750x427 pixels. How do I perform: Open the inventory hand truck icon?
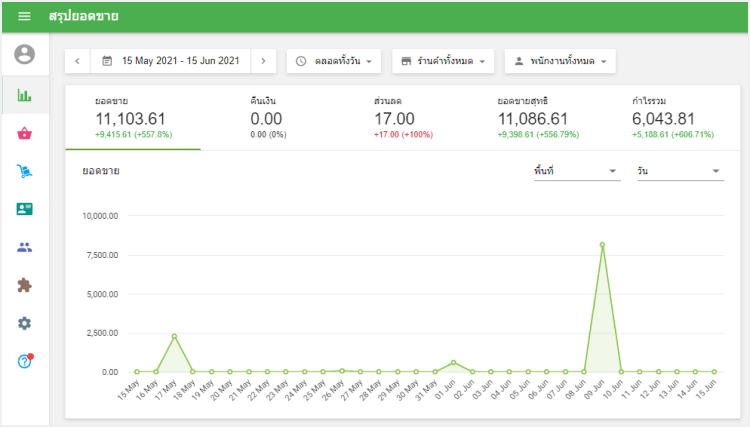pos(24,171)
